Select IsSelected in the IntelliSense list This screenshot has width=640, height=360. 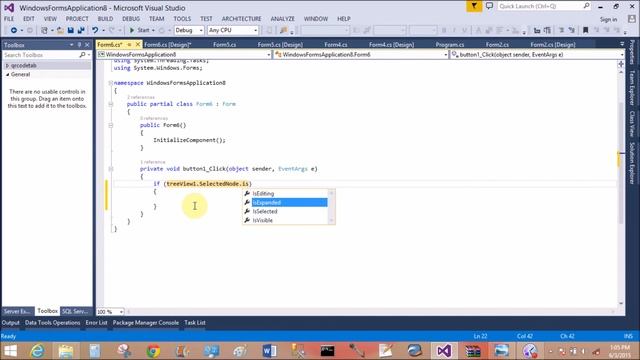289,211
